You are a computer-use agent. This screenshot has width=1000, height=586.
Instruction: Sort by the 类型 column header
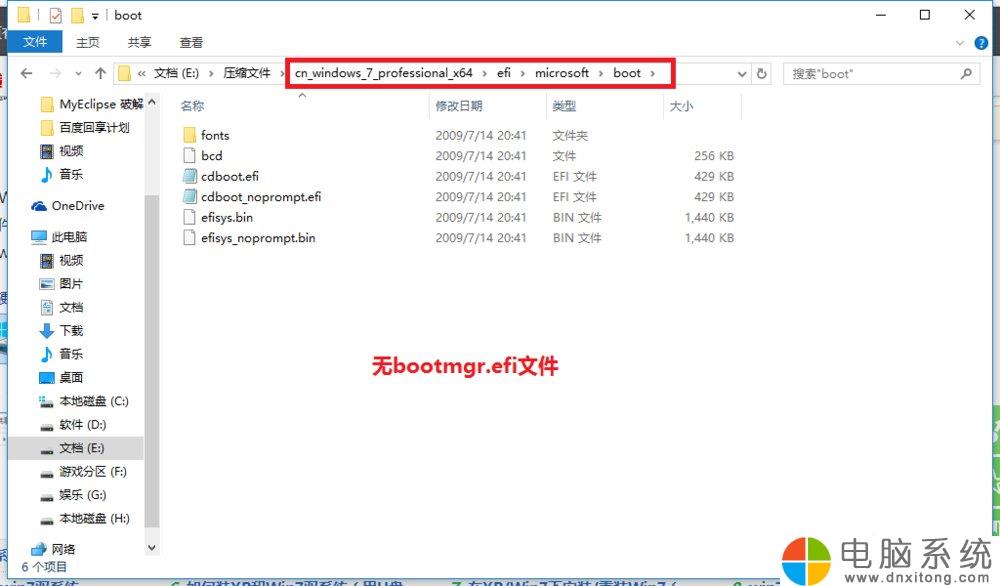coord(564,106)
